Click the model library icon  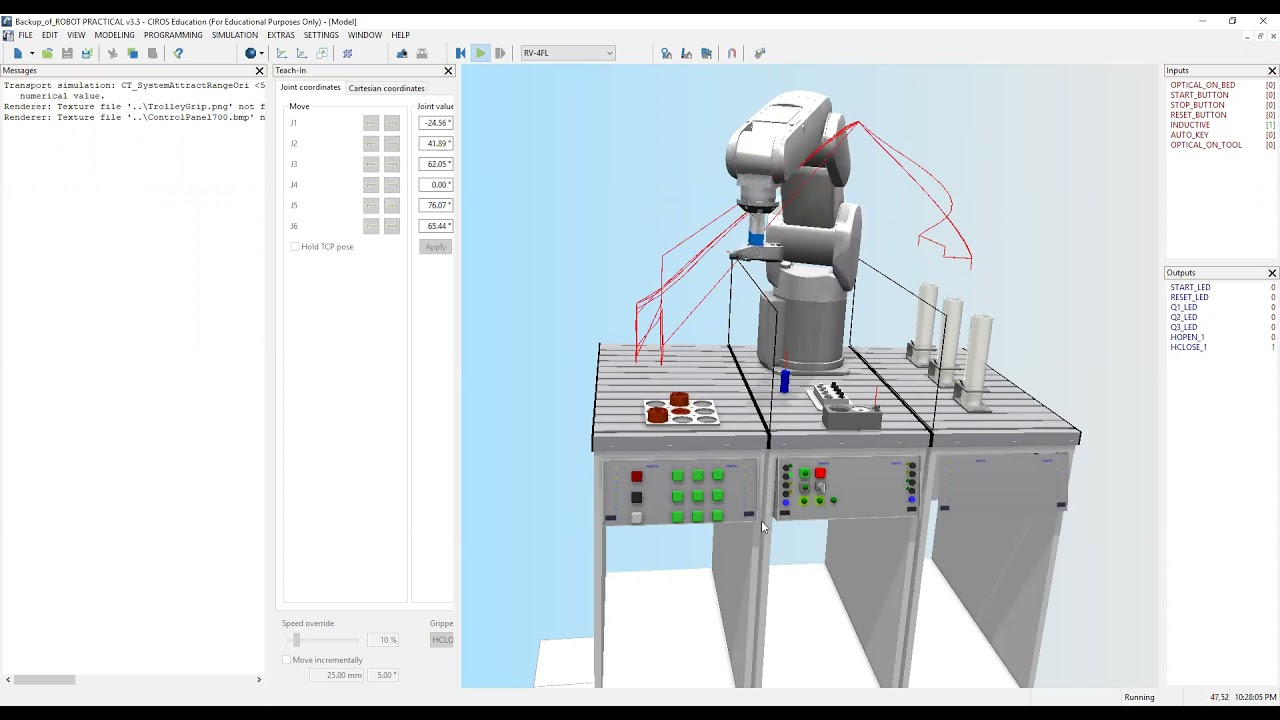[402, 53]
